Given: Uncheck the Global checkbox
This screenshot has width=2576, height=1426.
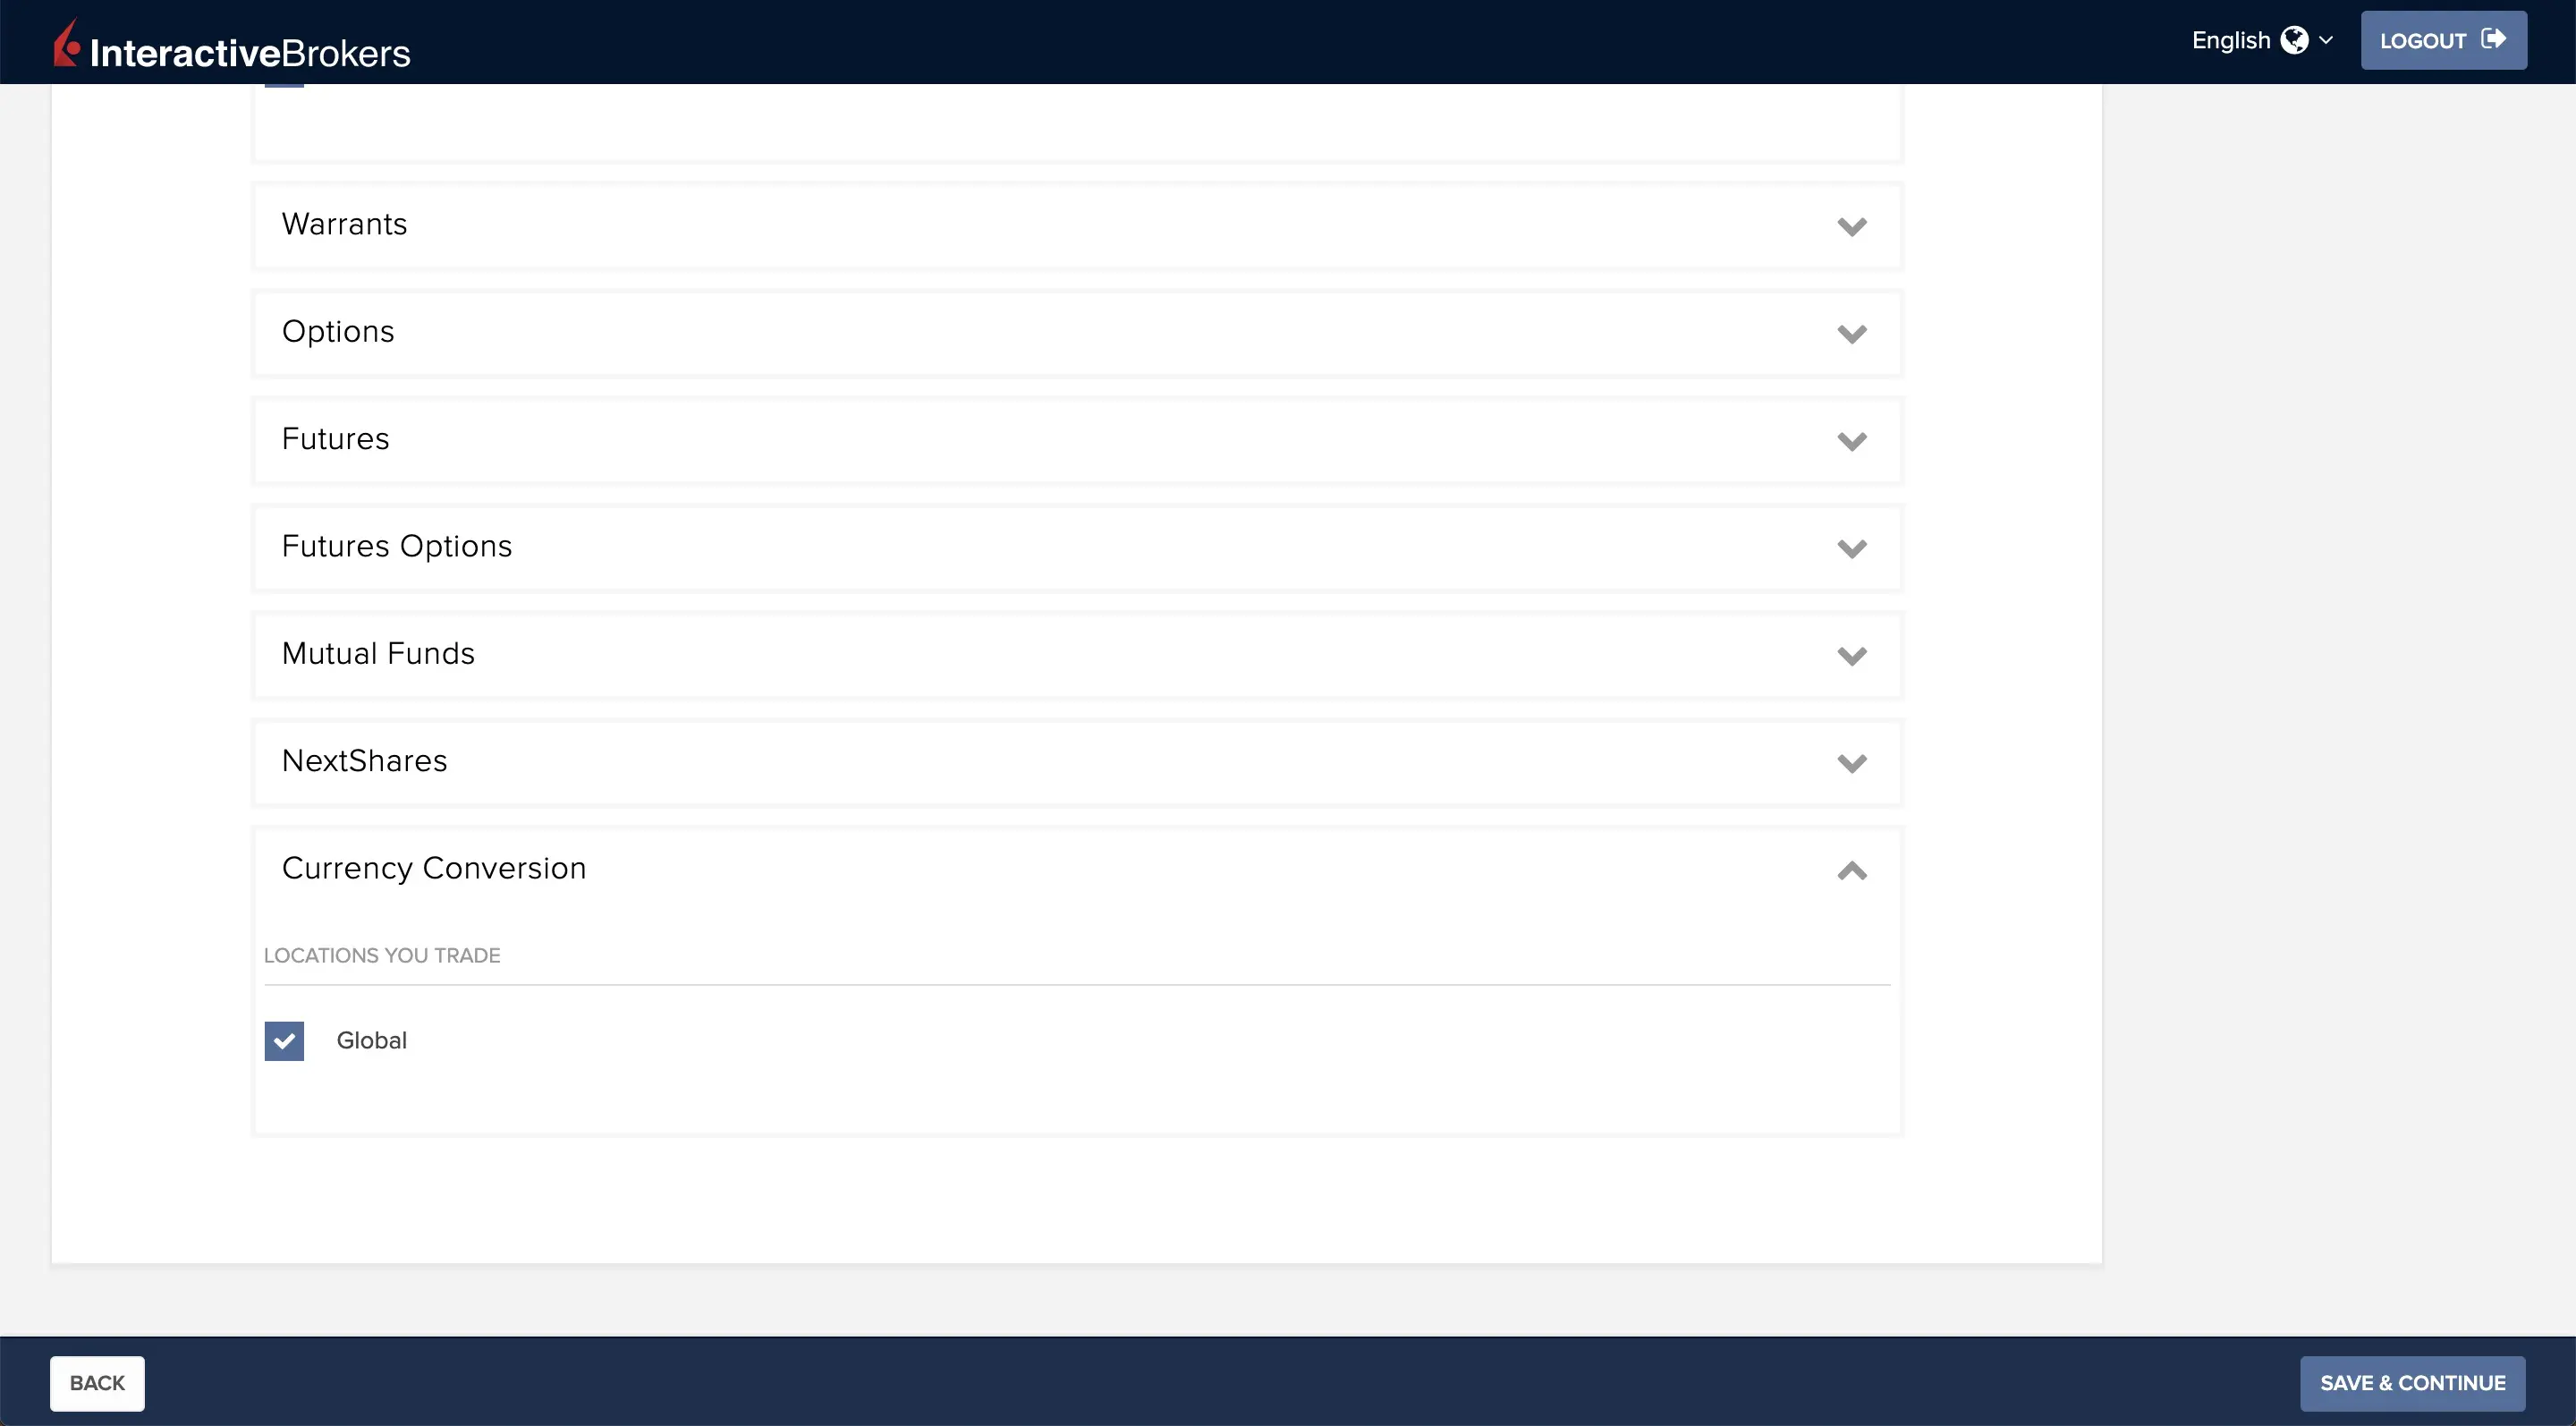Looking at the screenshot, I should [x=284, y=1041].
